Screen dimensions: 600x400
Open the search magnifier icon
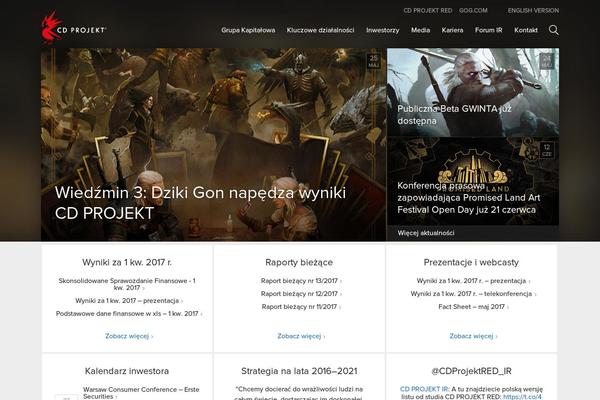tap(553, 30)
